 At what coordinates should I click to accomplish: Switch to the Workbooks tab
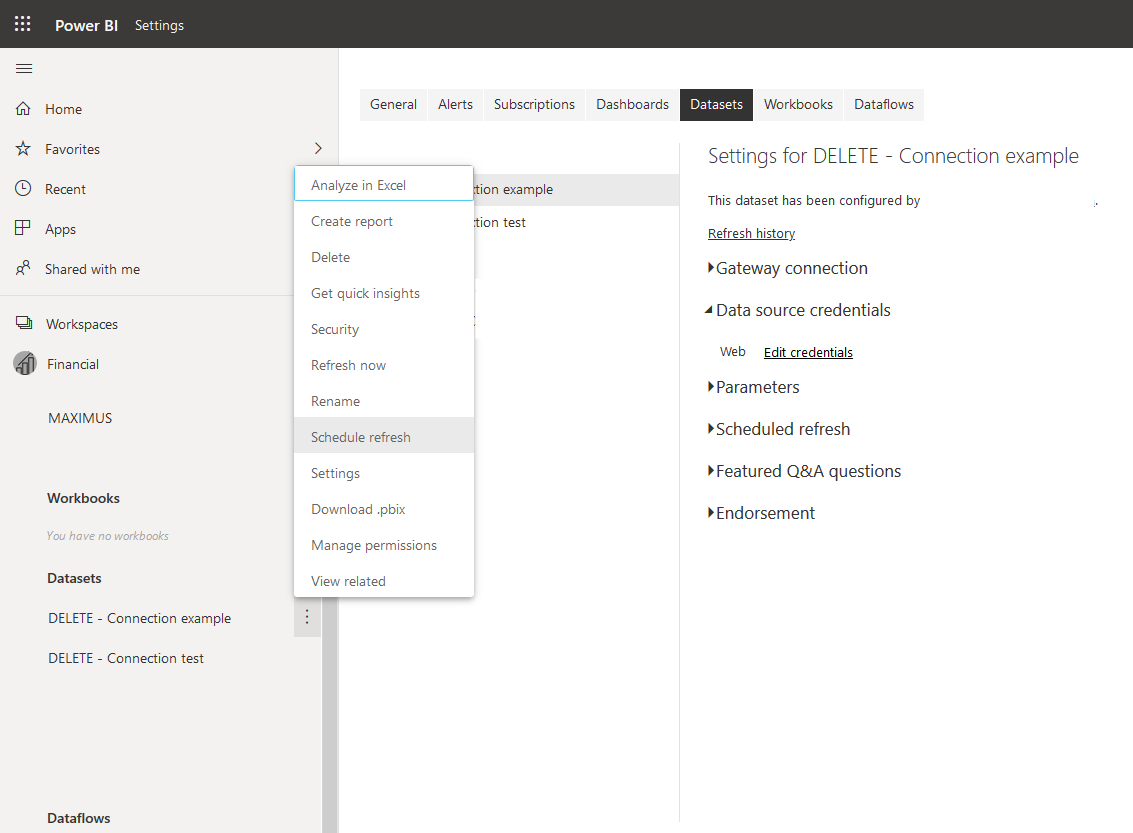coord(797,104)
